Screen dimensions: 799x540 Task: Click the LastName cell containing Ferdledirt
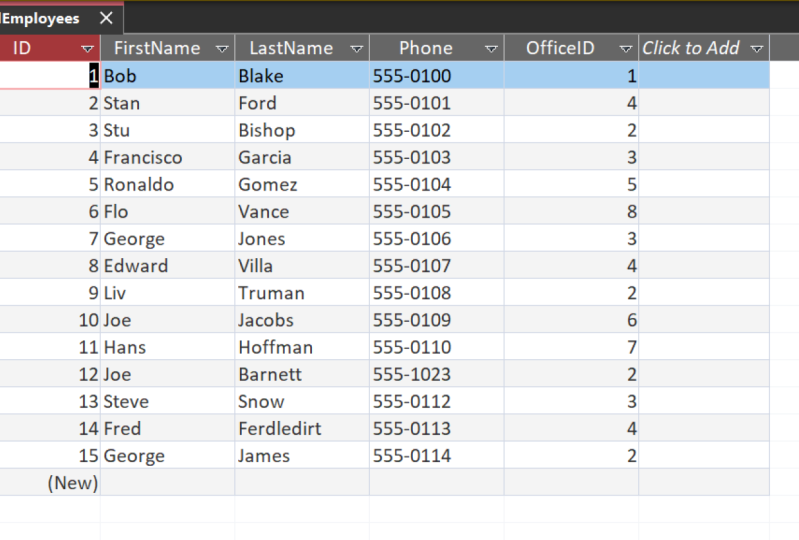click(301, 429)
